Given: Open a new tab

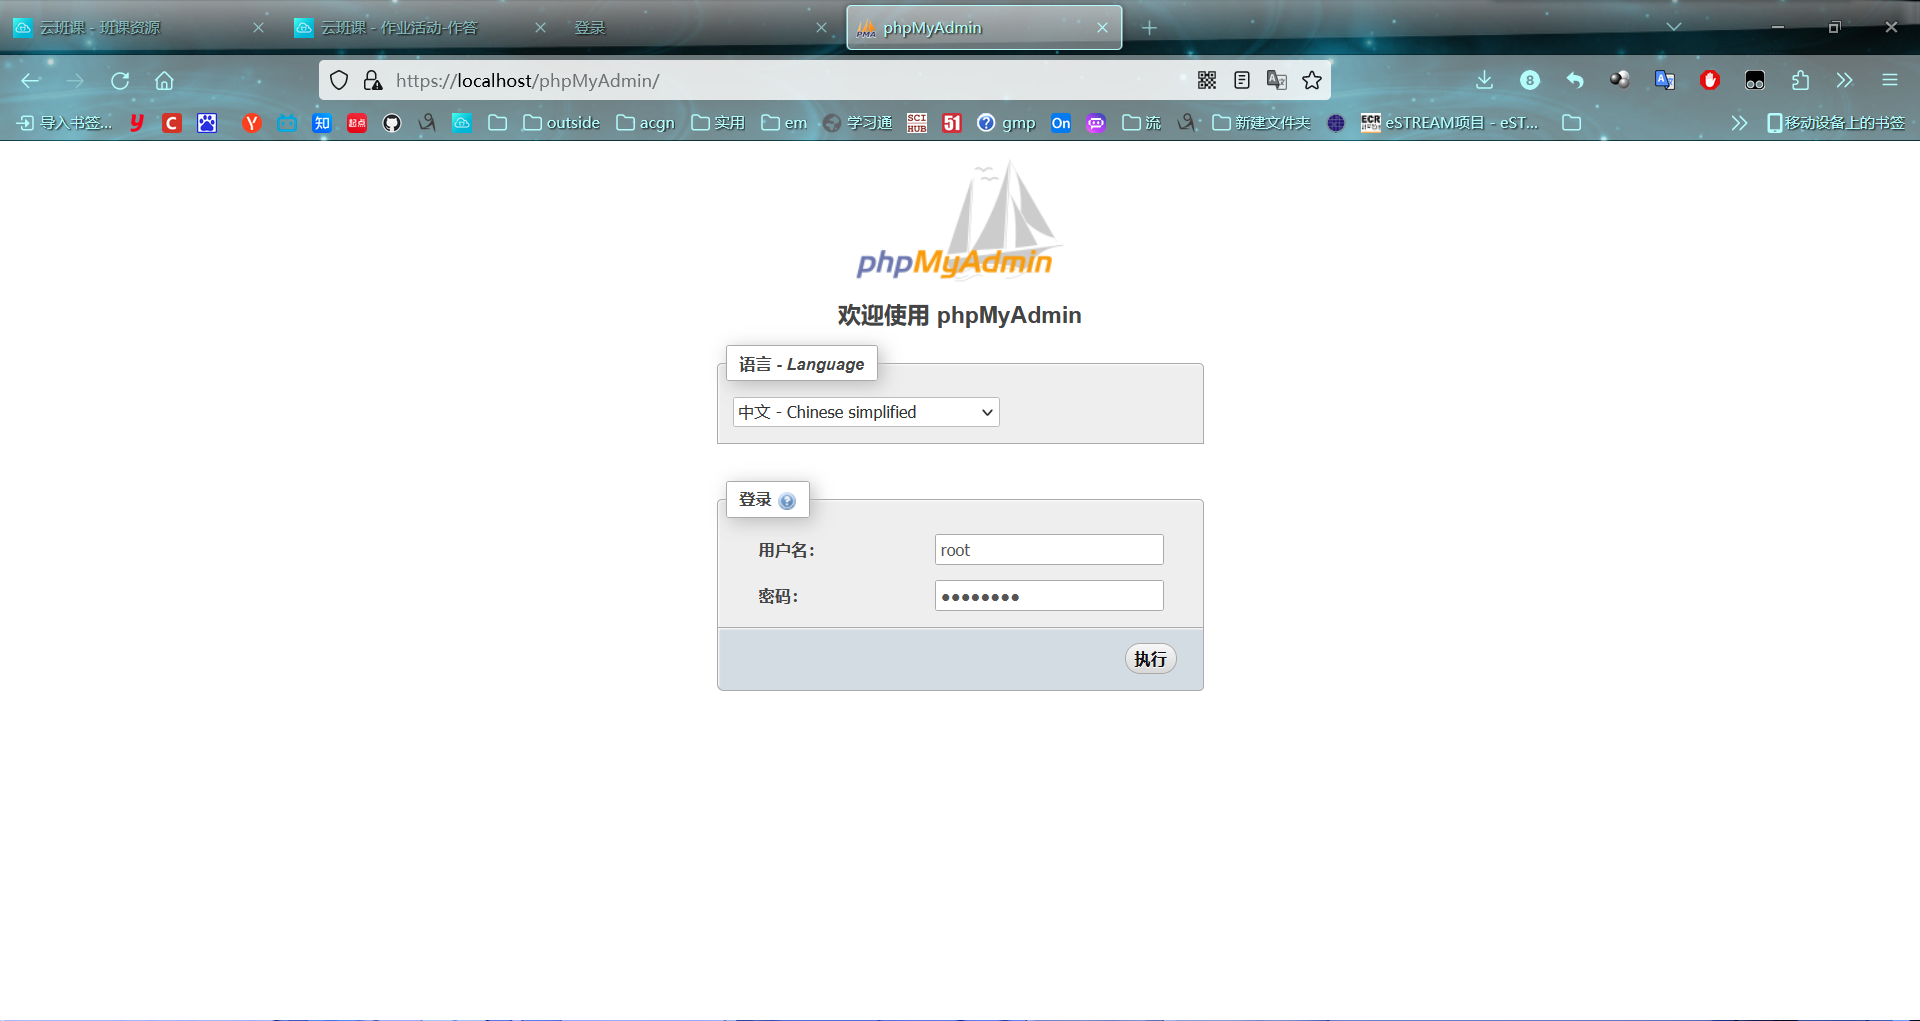Looking at the screenshot, I should tap(1149, 28).
